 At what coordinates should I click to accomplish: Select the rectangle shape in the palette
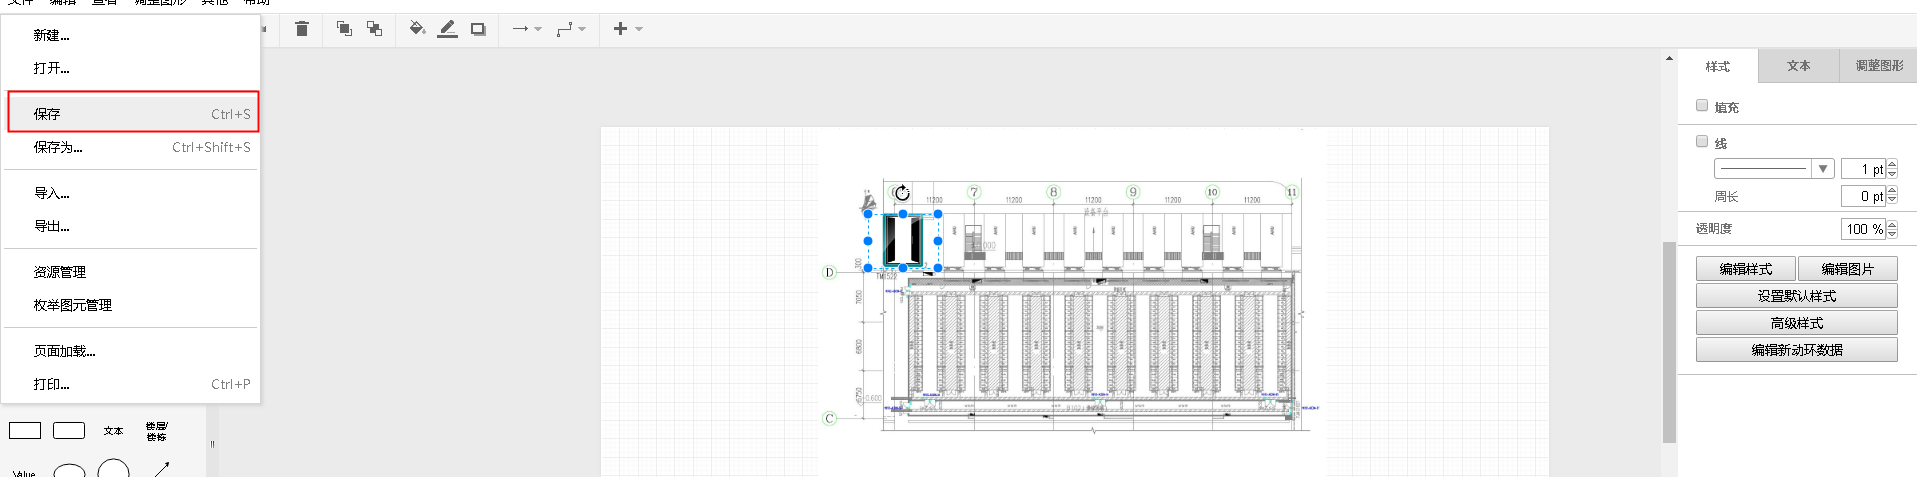click(x=25, y=431)
